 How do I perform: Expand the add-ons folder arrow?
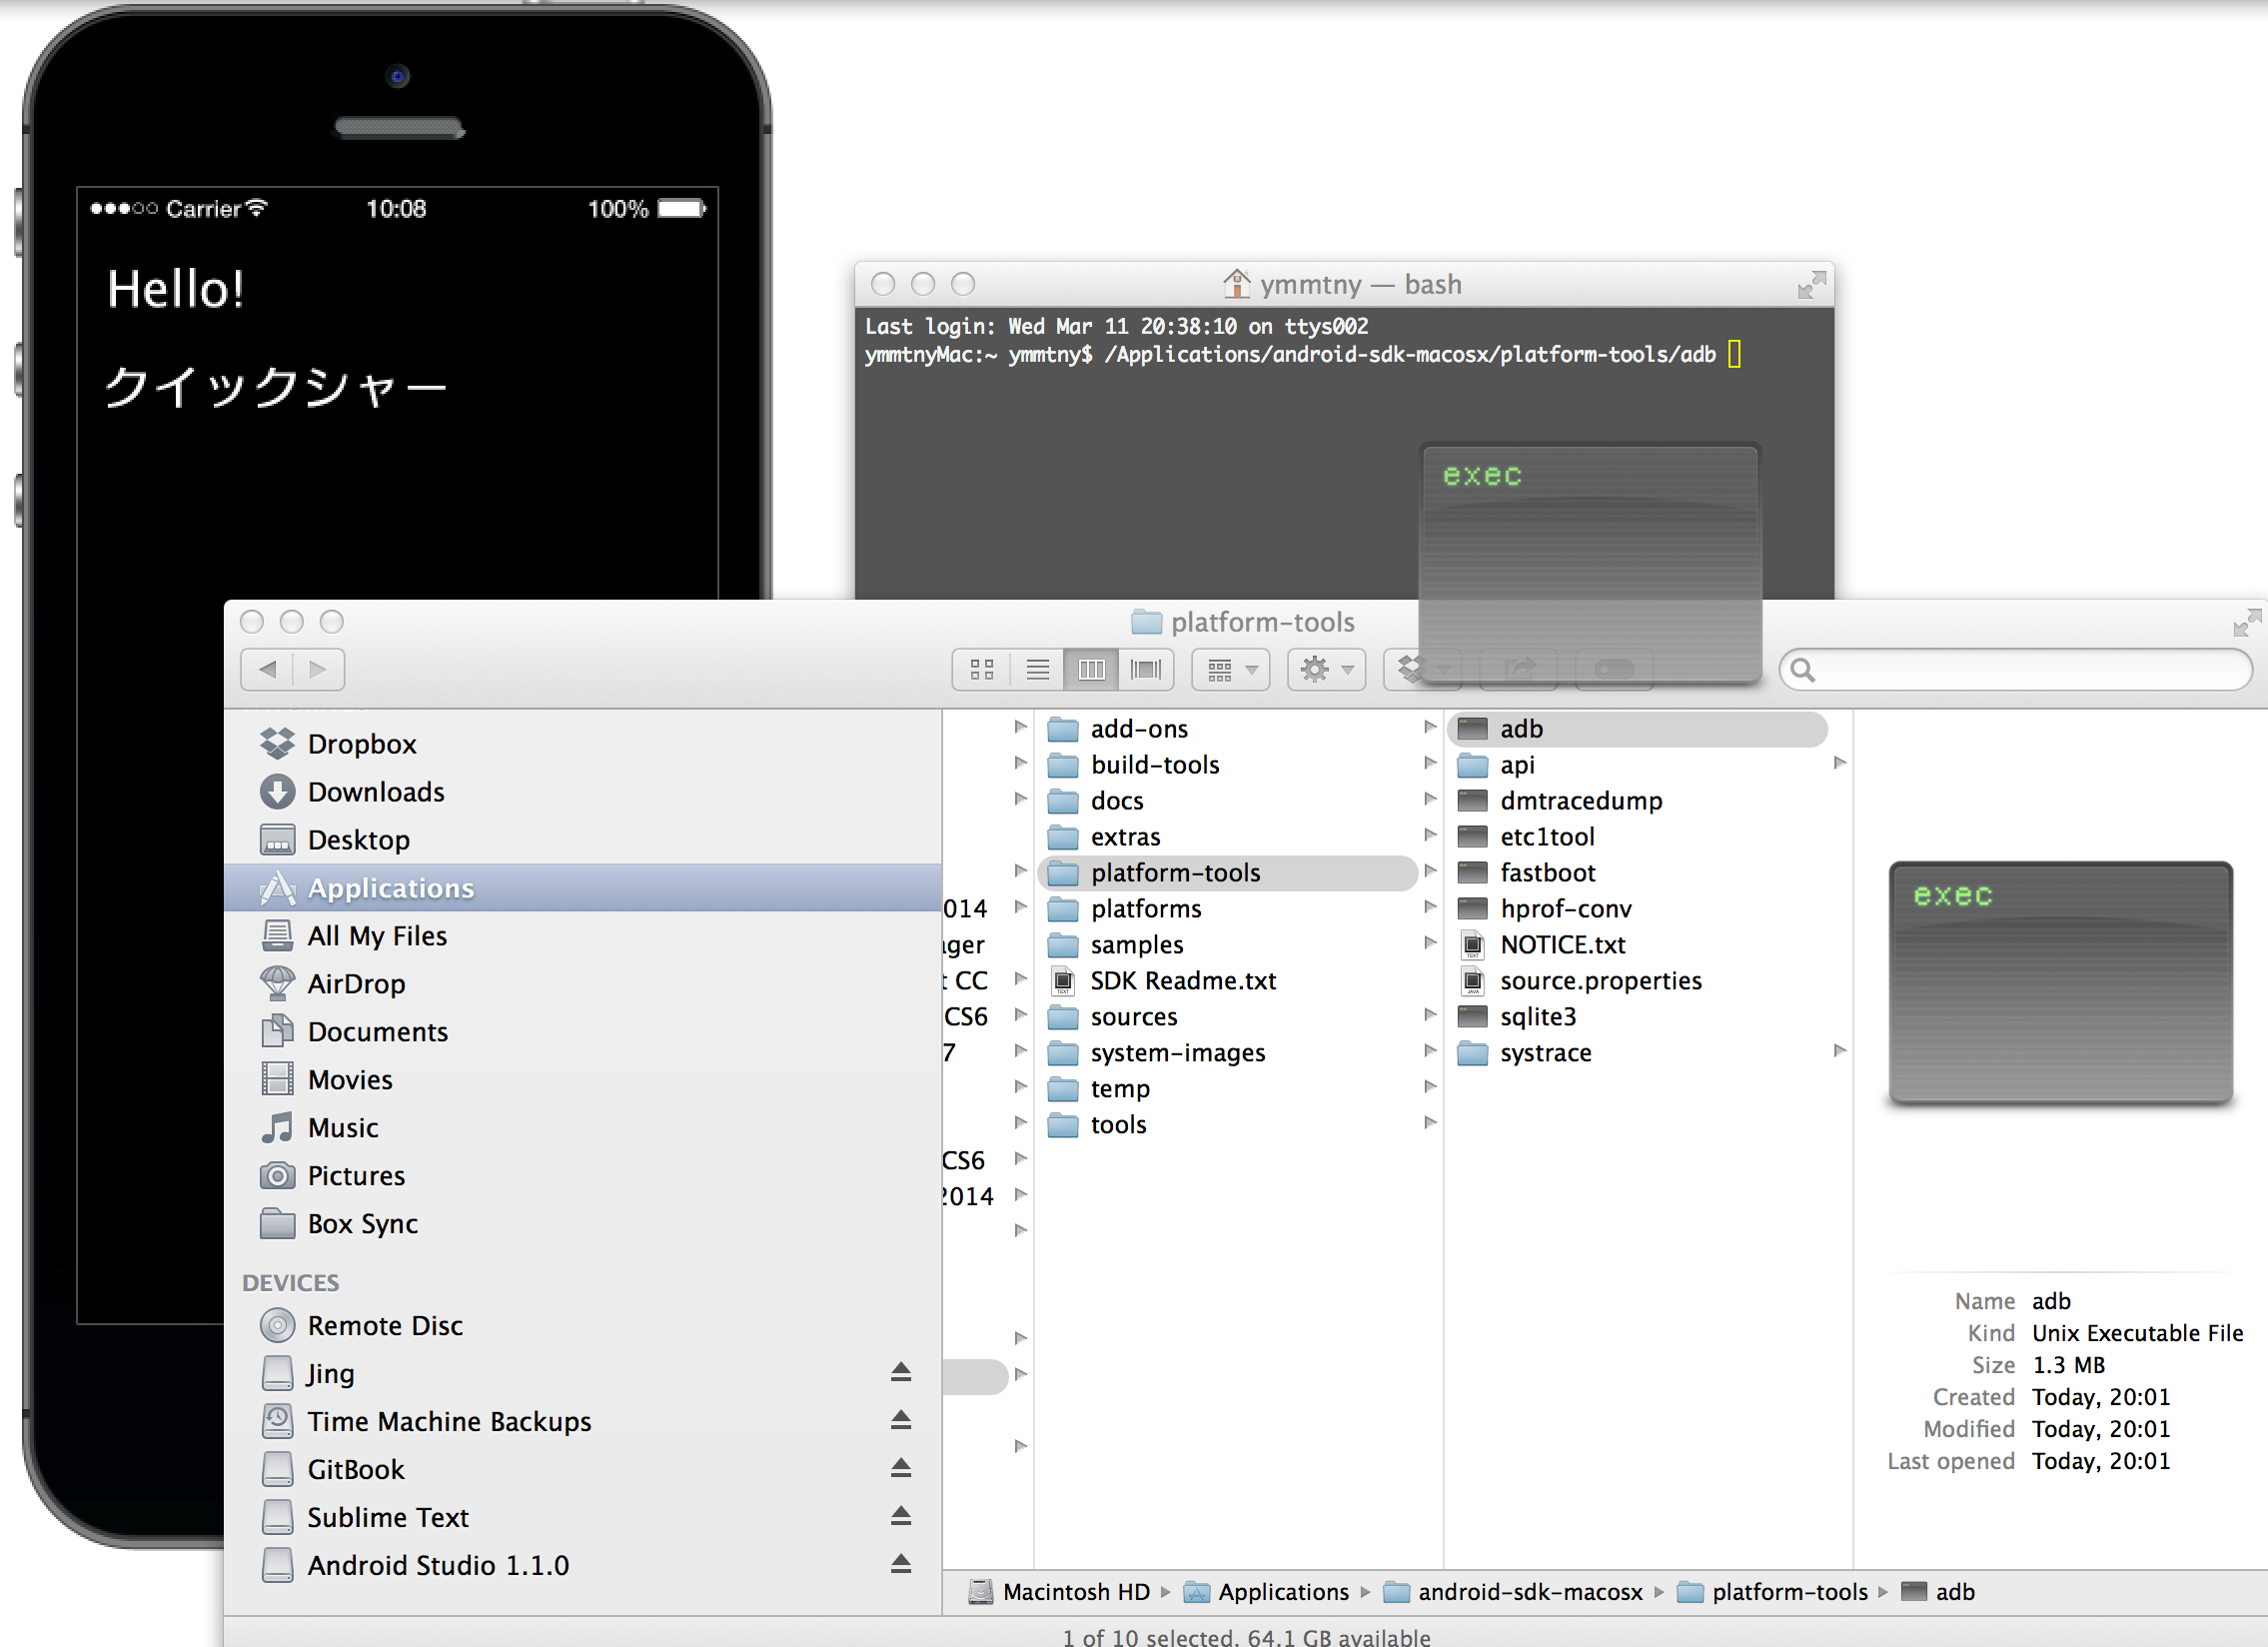coord(1430,727)
